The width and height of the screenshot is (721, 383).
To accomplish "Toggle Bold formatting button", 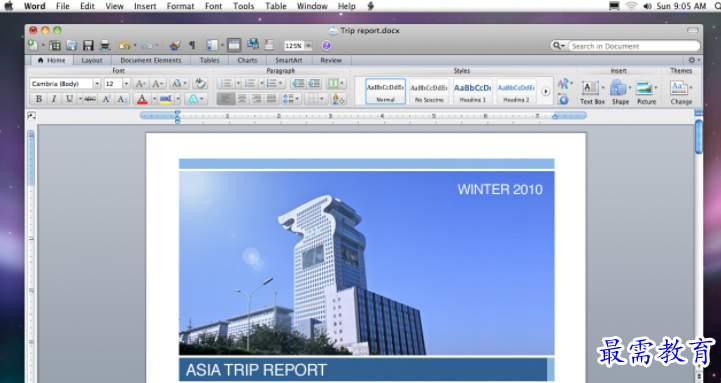I will pyautogui.click(x=39, y=99).
